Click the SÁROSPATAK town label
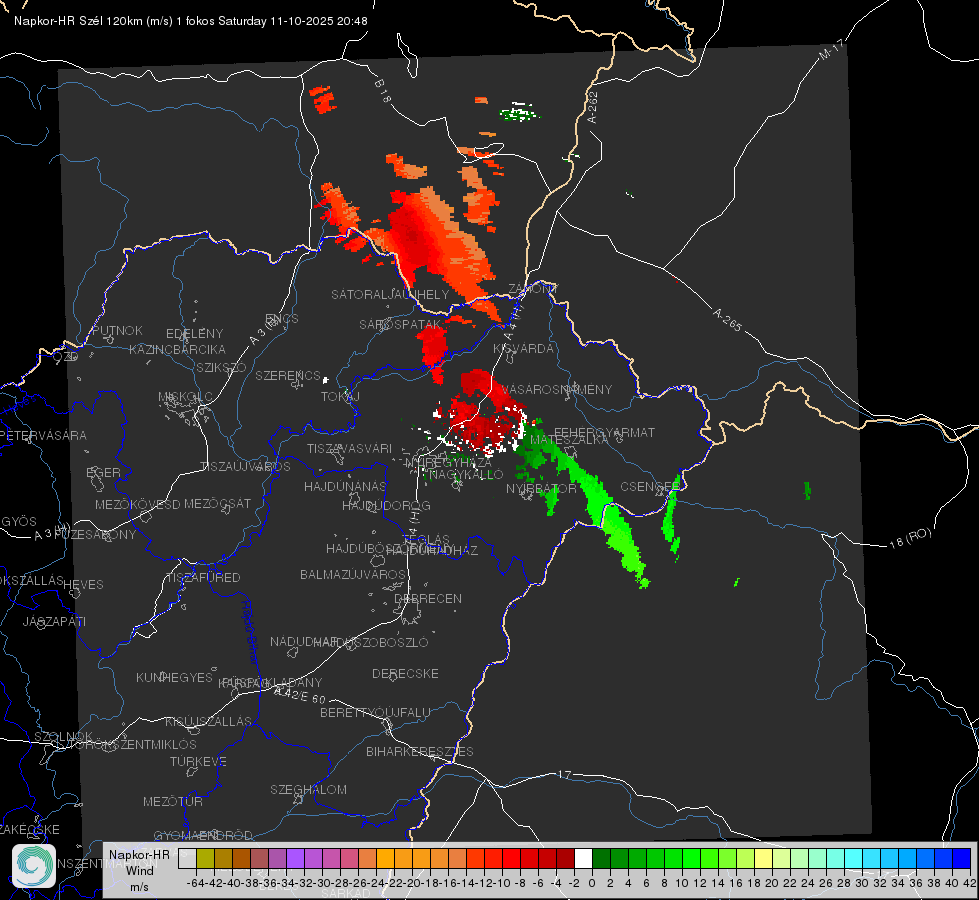This screenshot has width=979, height=900. pos(400,324)
